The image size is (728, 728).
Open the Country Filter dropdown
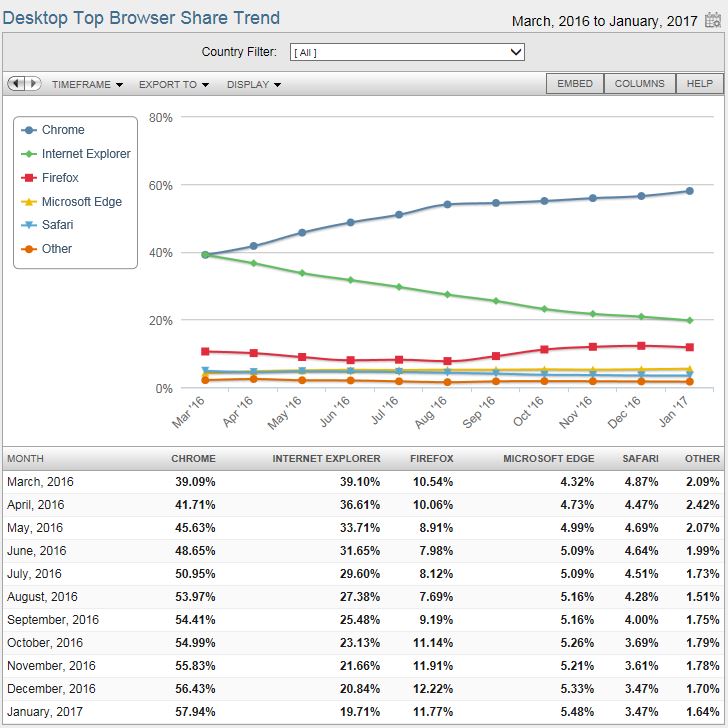pos(407,52)
